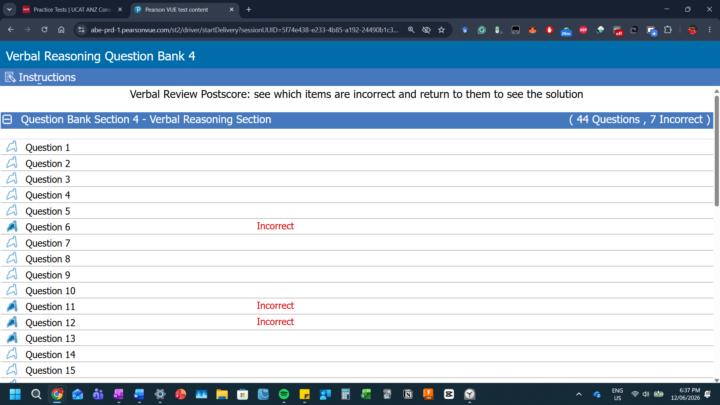Toggle flag on Question 1

[12, 147]
